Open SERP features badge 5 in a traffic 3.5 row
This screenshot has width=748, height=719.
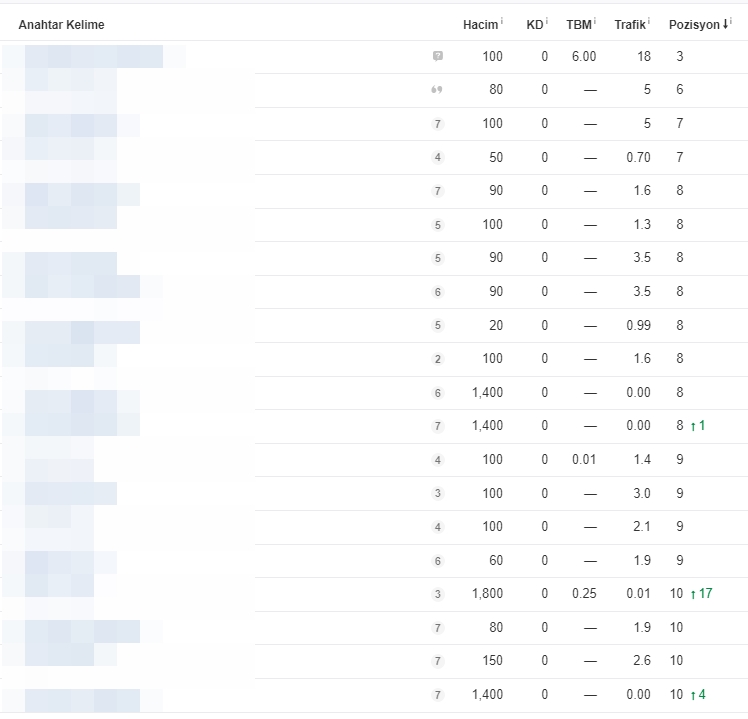coord(437,258)
